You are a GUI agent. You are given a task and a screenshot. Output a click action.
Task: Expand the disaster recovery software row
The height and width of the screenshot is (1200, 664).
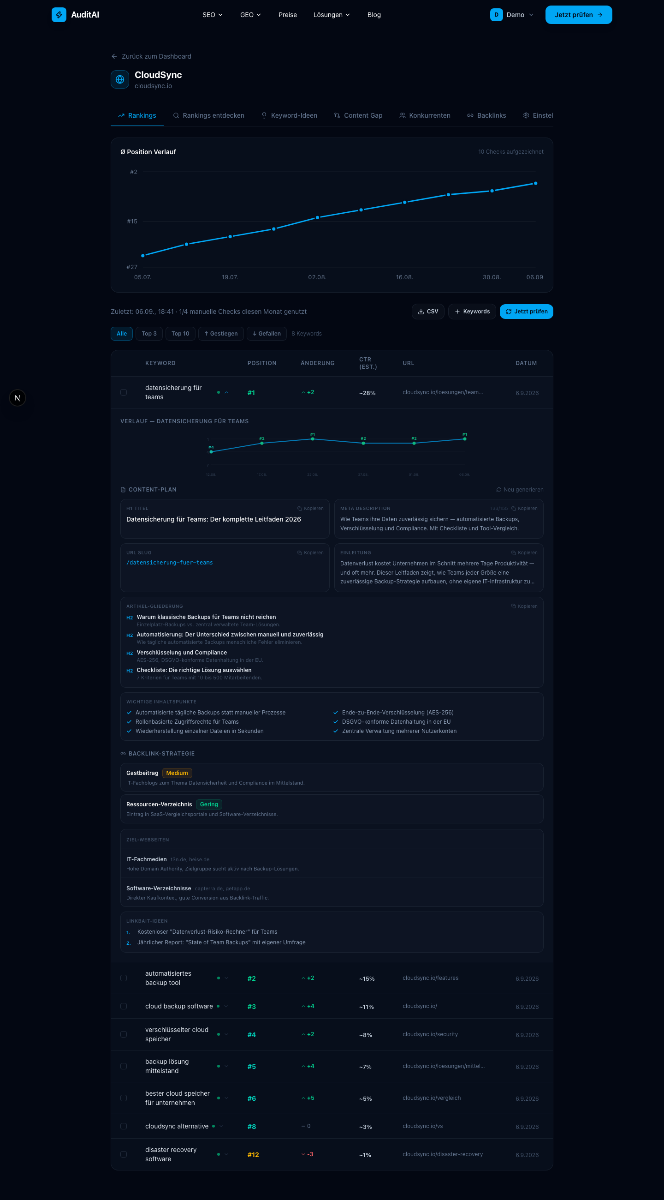pyautogui.click(x=226, y=1154)
